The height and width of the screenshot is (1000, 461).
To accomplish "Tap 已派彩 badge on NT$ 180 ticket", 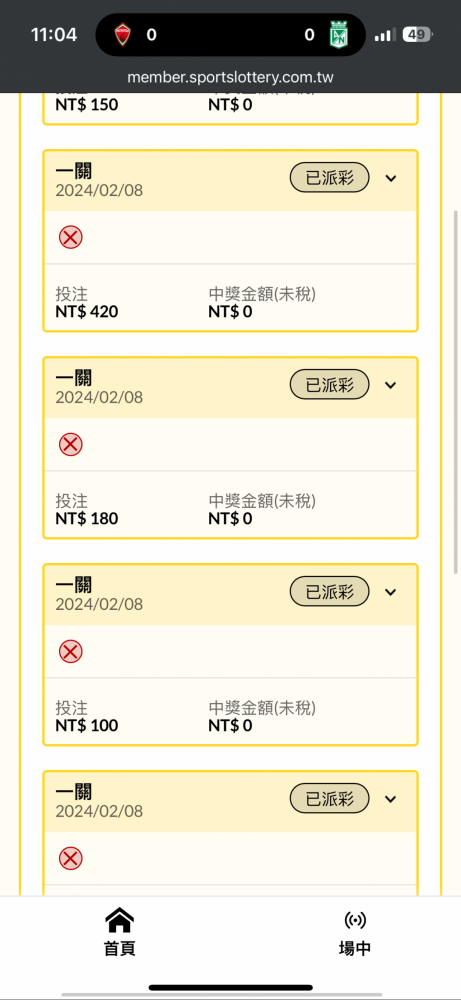I will coord(330,385).
